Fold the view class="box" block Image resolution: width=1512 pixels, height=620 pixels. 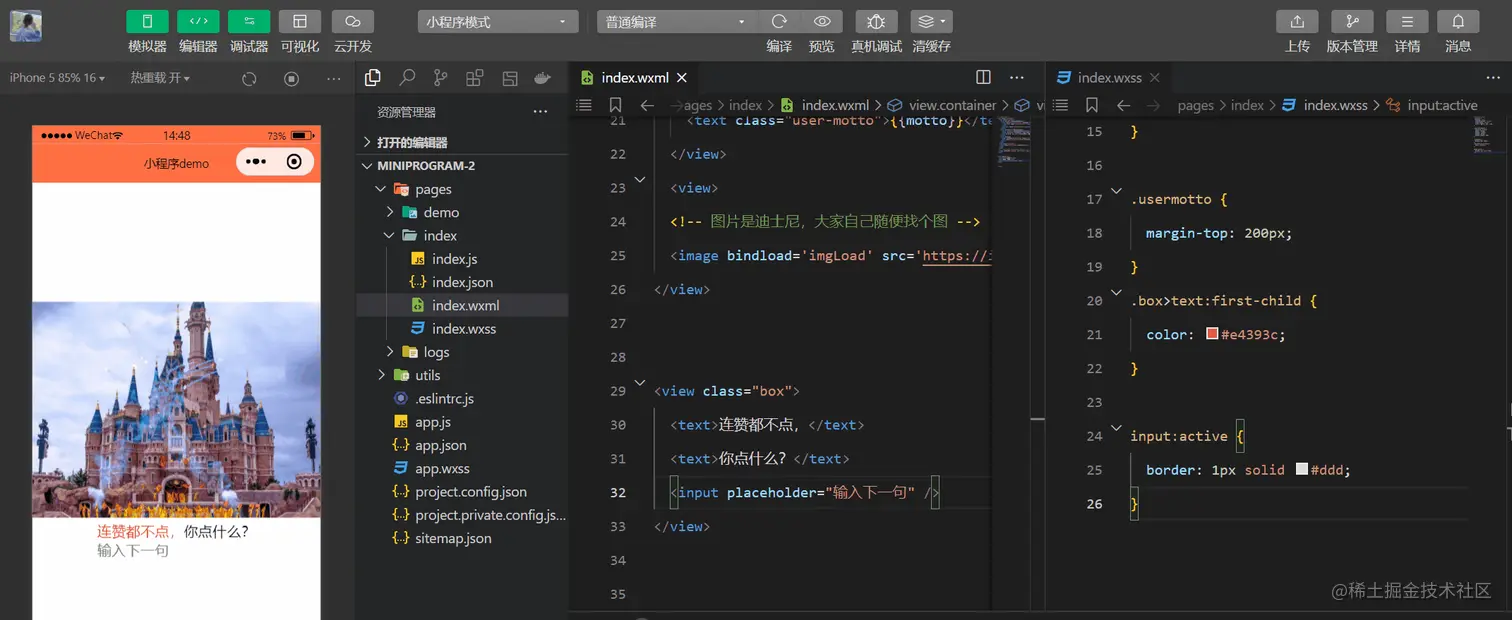(x=640, y=384)
